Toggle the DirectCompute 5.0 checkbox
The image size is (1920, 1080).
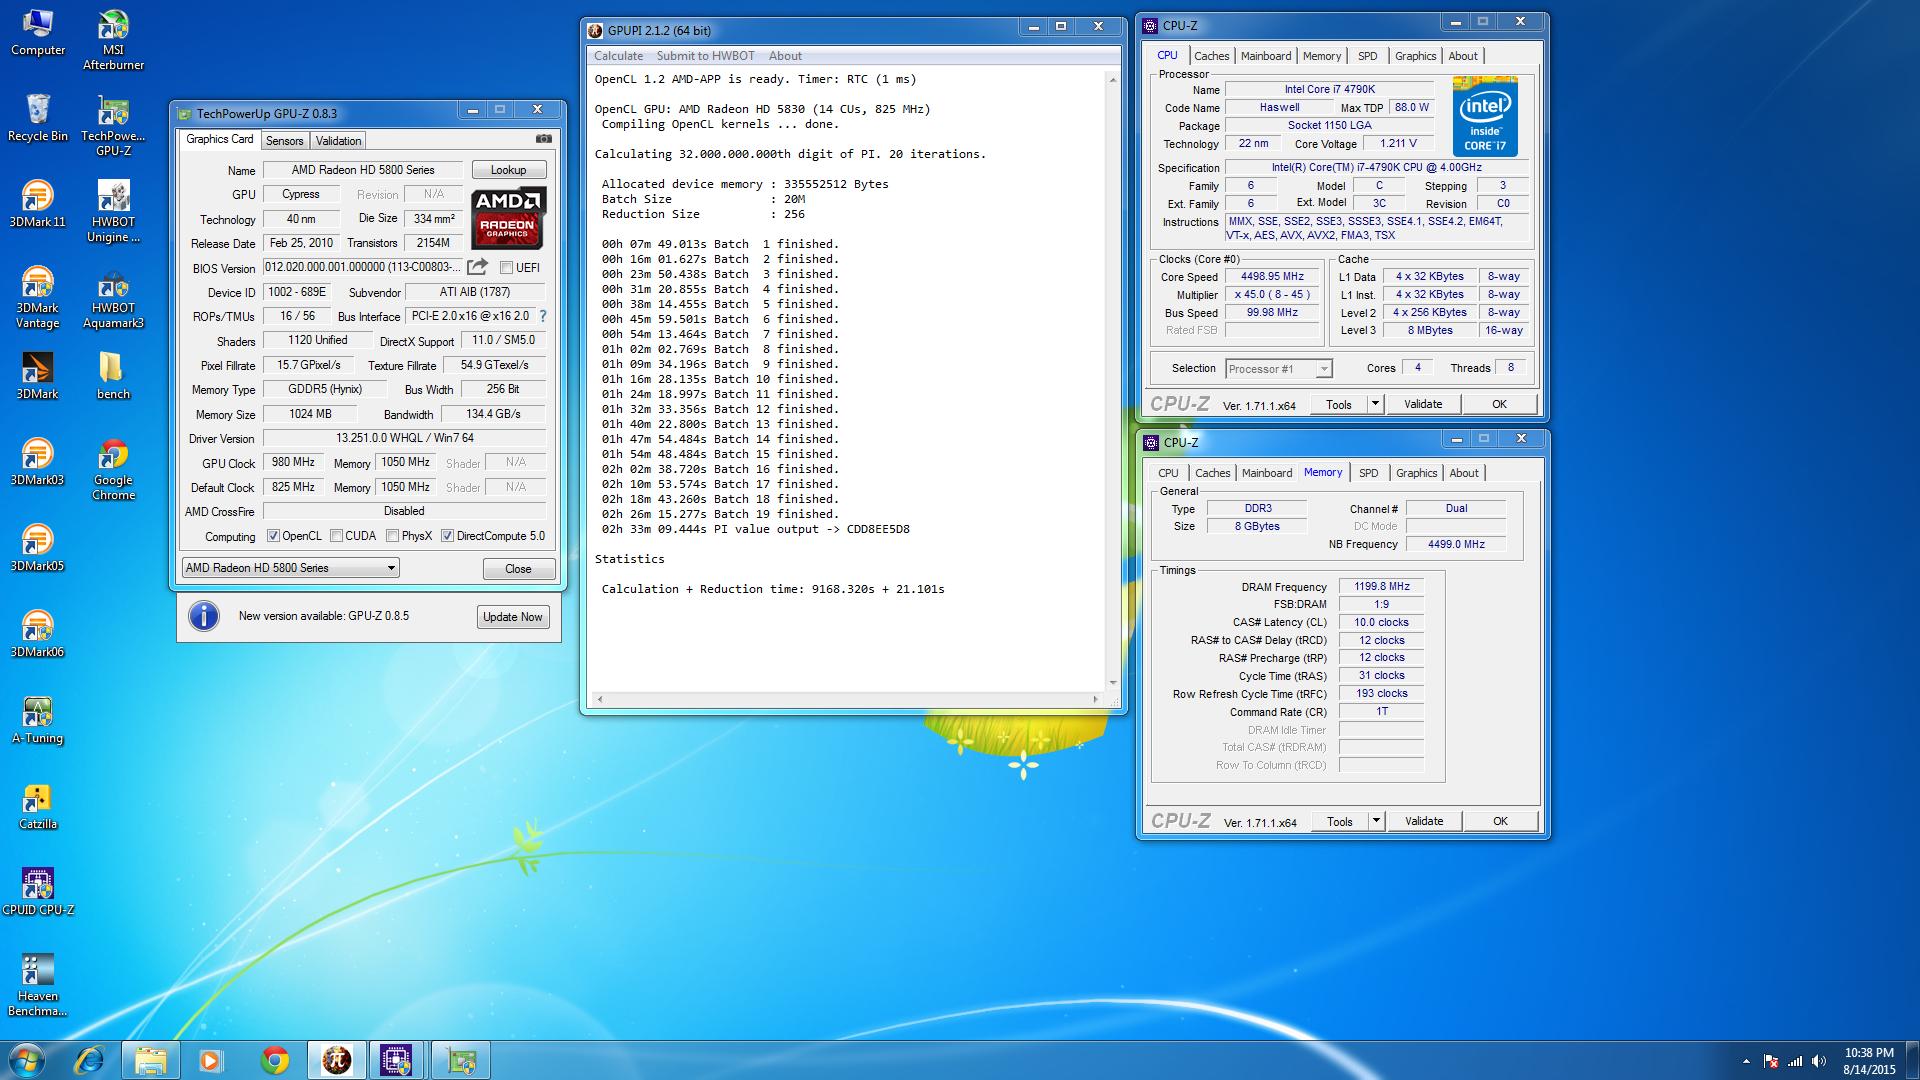point(448,536)
